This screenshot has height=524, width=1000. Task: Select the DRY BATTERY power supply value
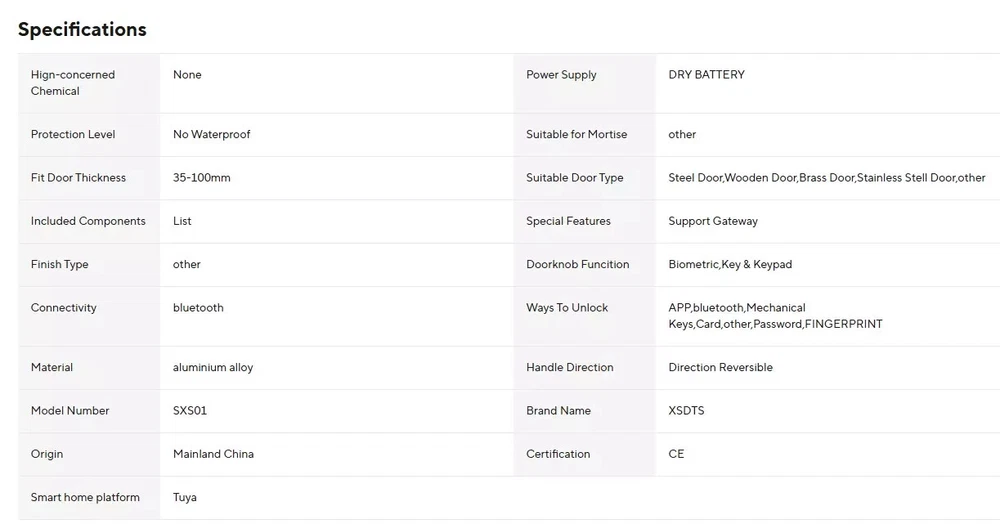[x=706, y=75]
